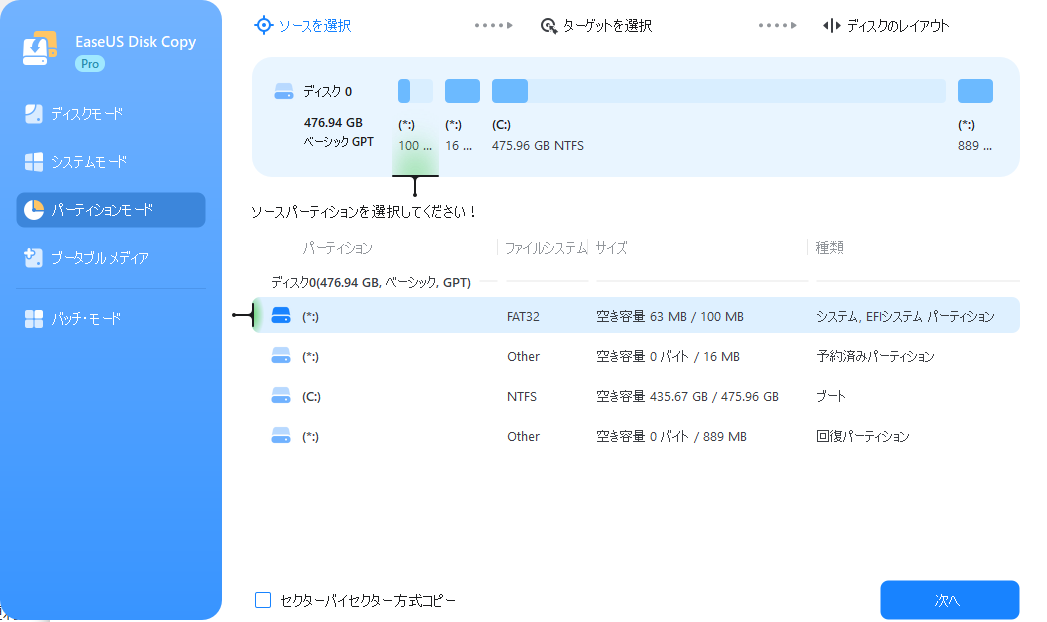
Task: Click the ディスクモード sidebar icon
Action: pos(33,113)
